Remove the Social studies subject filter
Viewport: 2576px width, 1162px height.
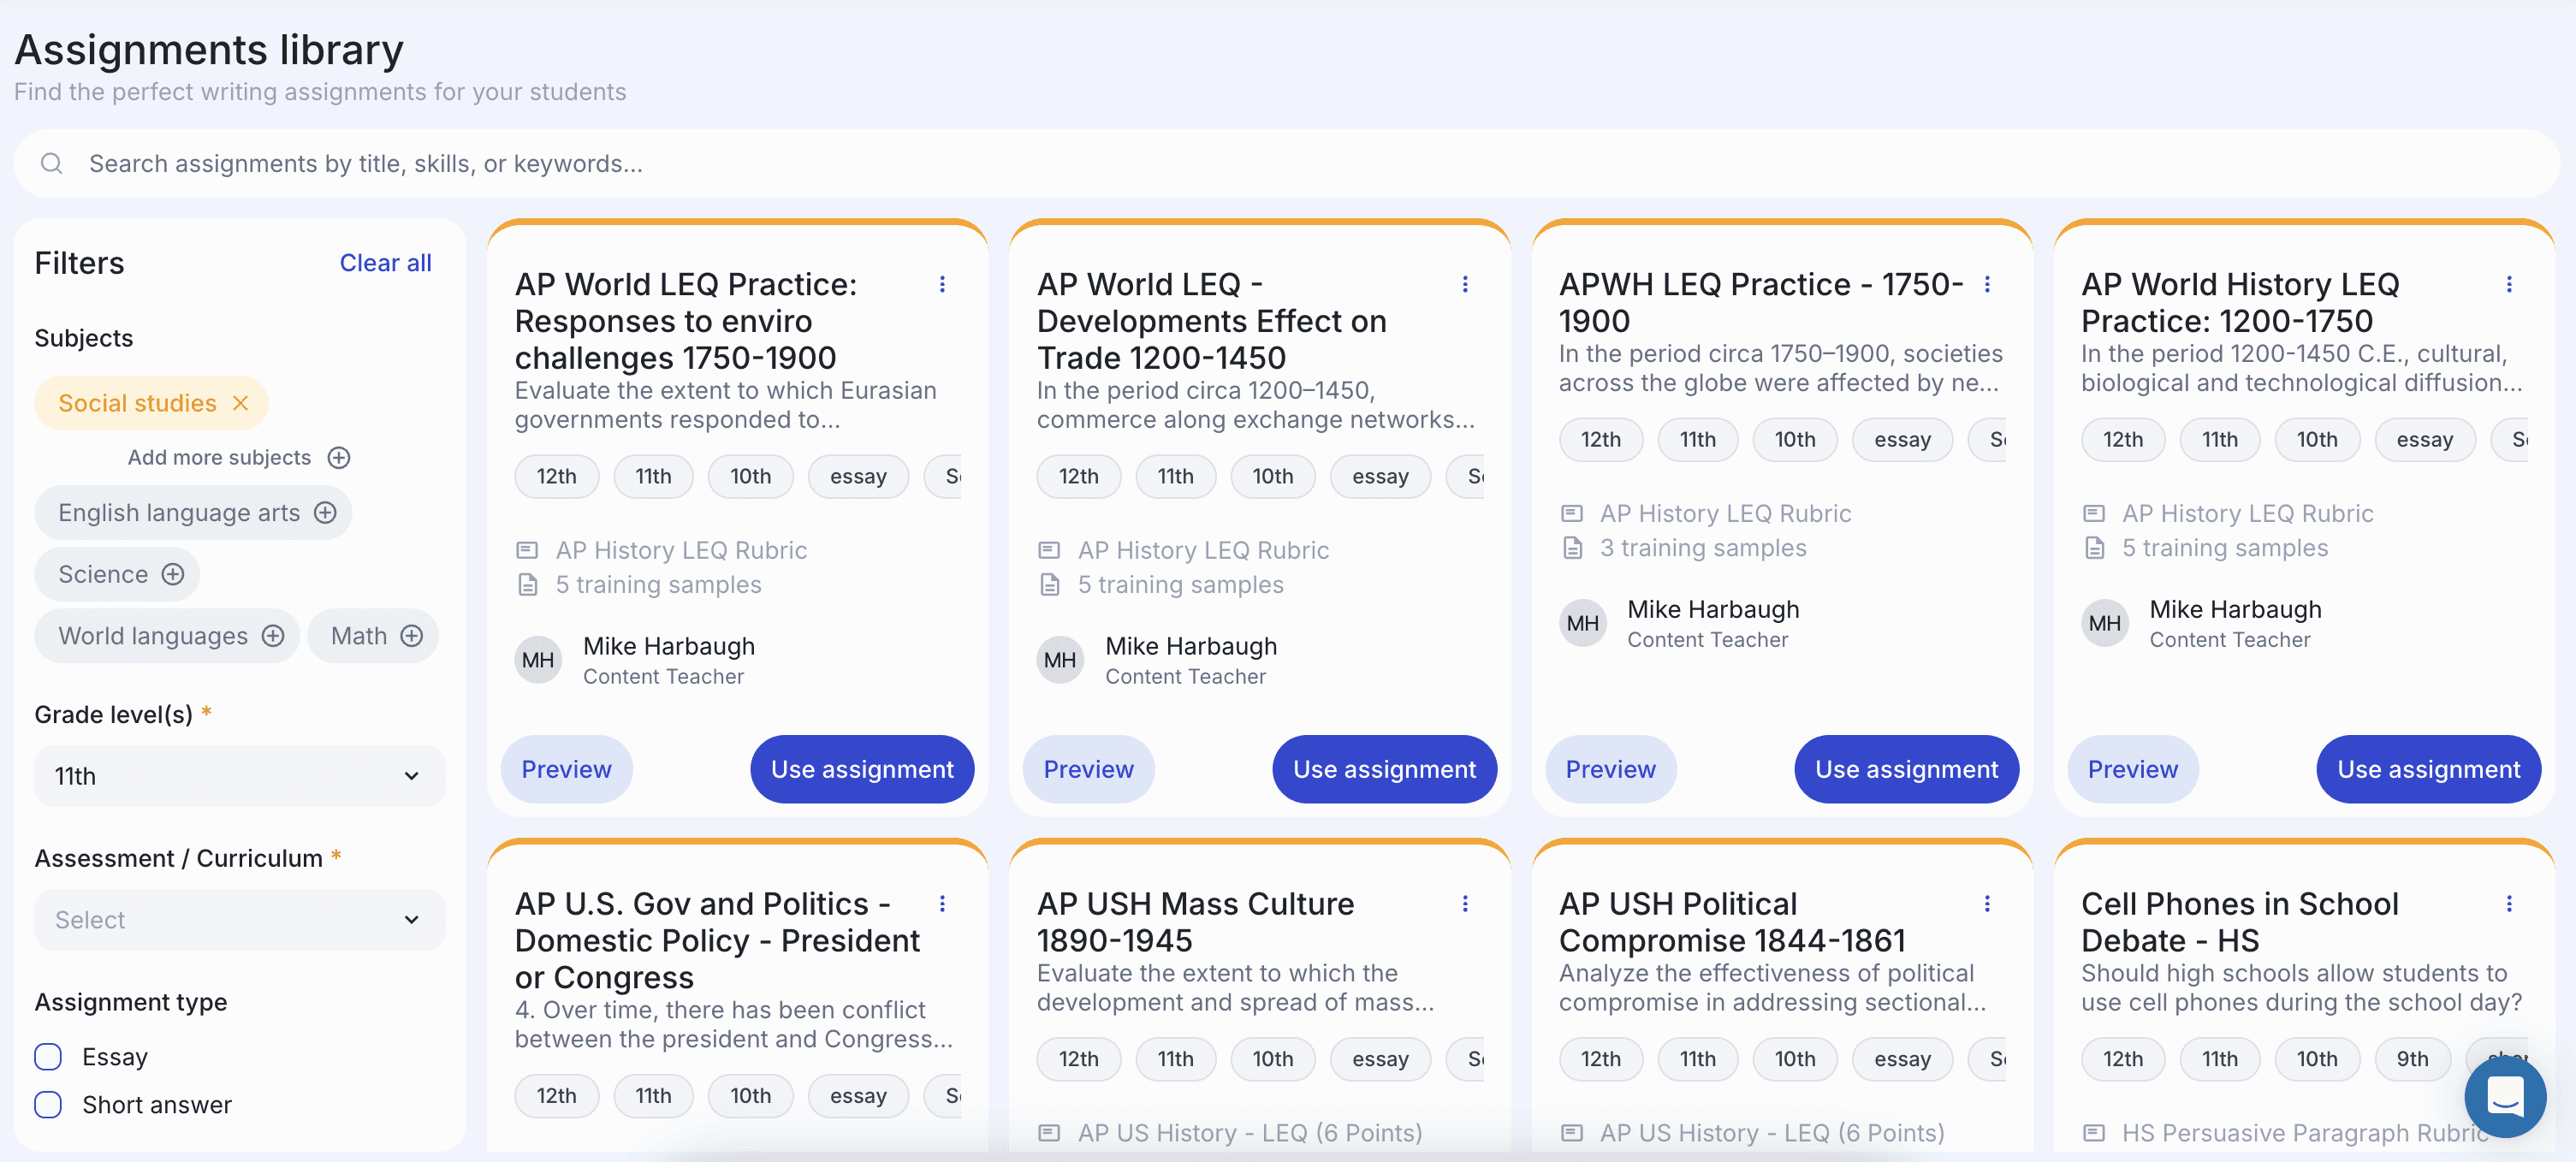point(240,403)
